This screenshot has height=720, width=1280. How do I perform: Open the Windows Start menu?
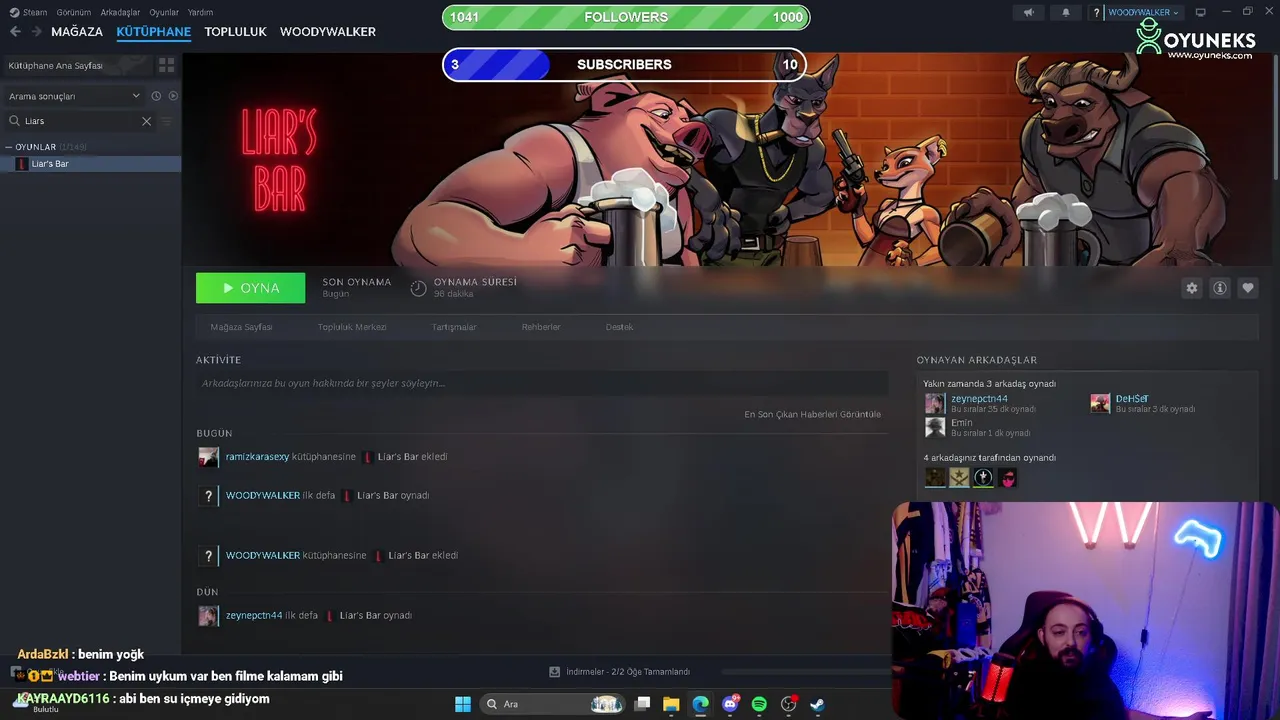(463, 704)
